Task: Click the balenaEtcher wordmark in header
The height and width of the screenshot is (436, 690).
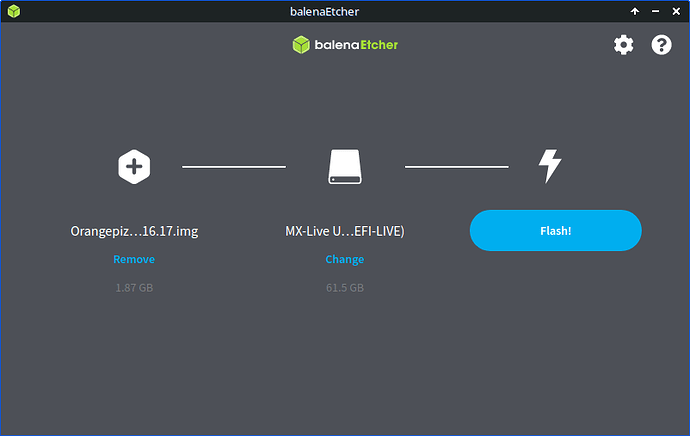Action: (x=357, y=45)
